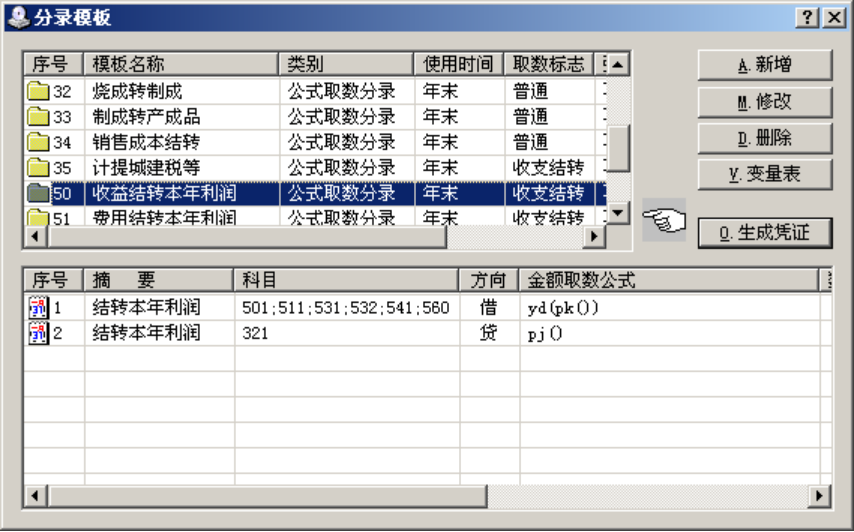Click the folder icon for template 33
The height and width of the screenshot is (532, 854).
click(x=39, y=117)
